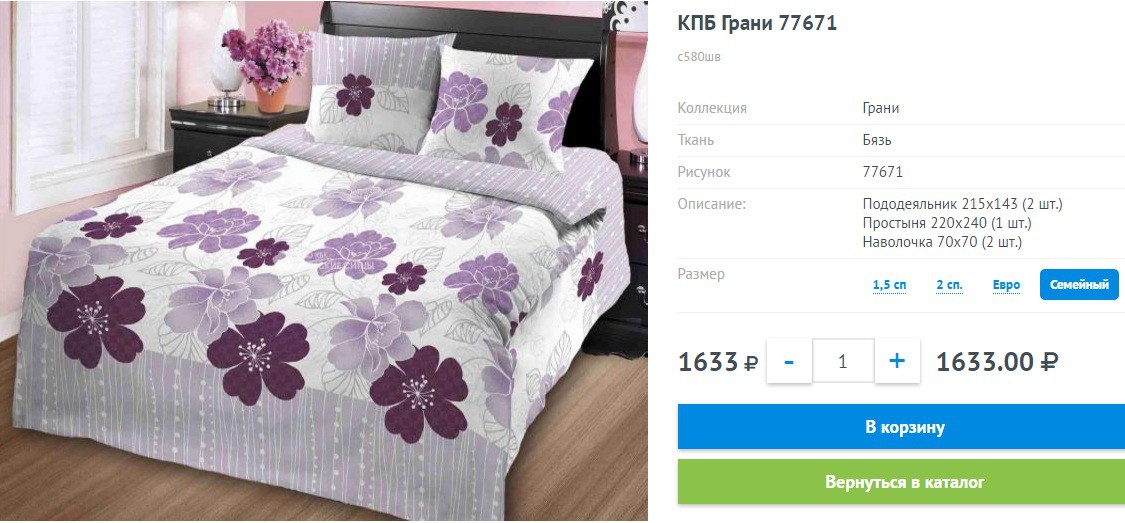Click the Бязь fabric value
The height and width of the screenshot is (523, 1125).
[877, 140]
